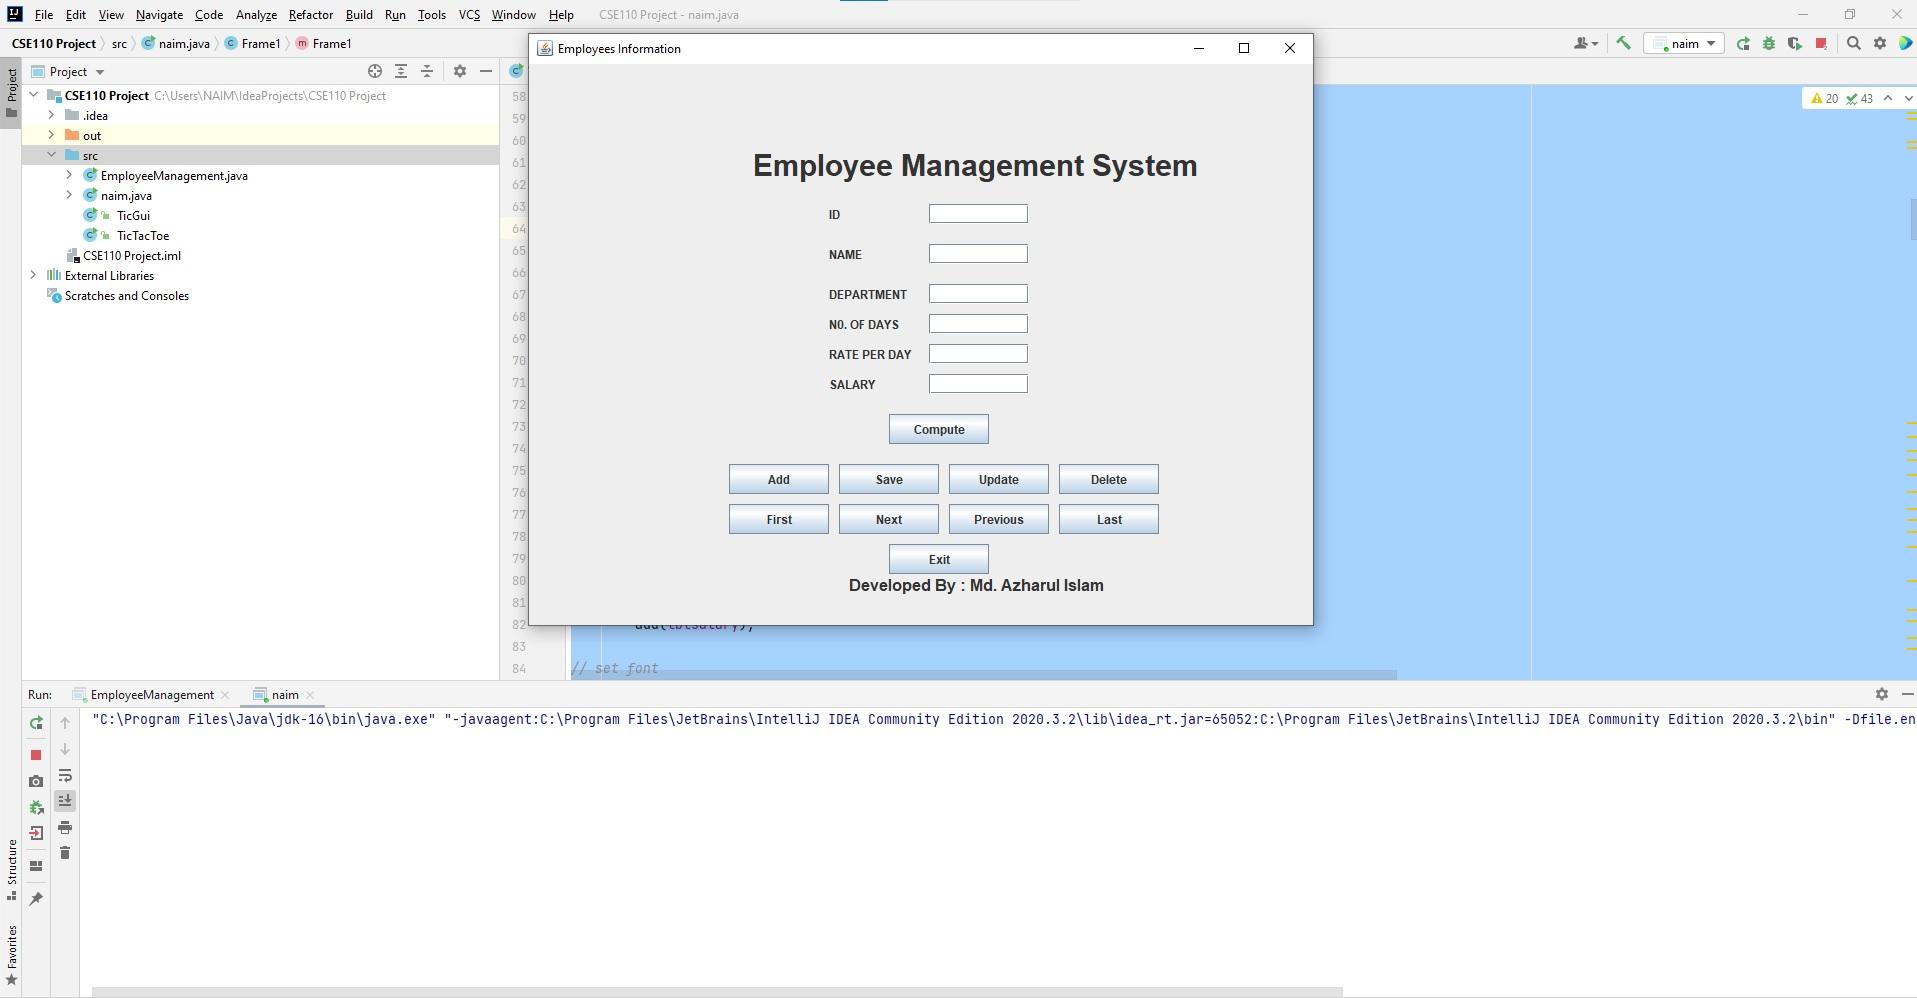
Task: Open the Refactor menu
Action: (x=310, y=14)
